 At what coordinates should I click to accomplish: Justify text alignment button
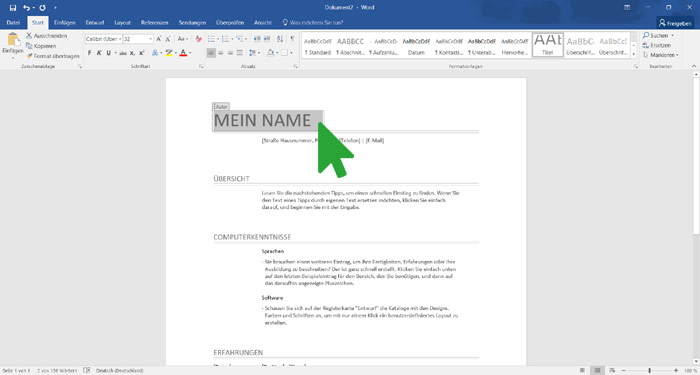240,53
